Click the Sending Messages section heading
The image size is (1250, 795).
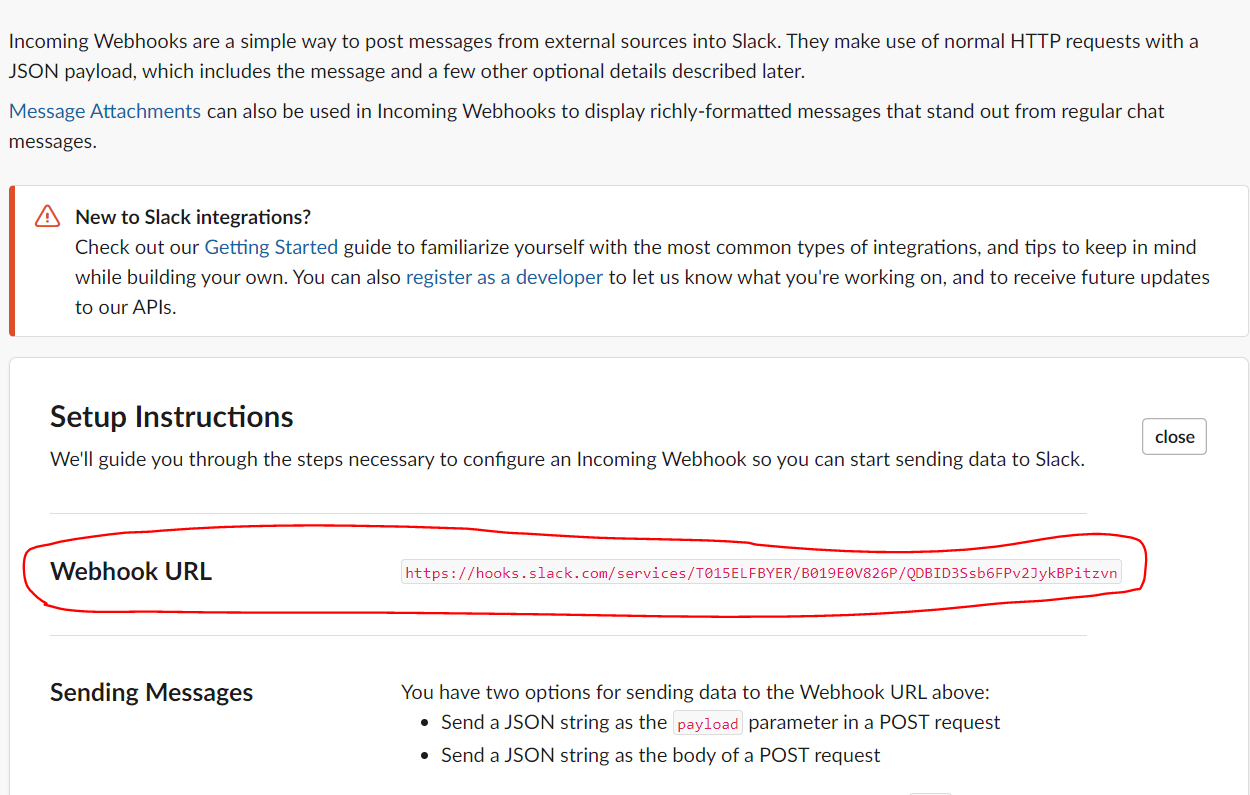click(x=151, y=692)
